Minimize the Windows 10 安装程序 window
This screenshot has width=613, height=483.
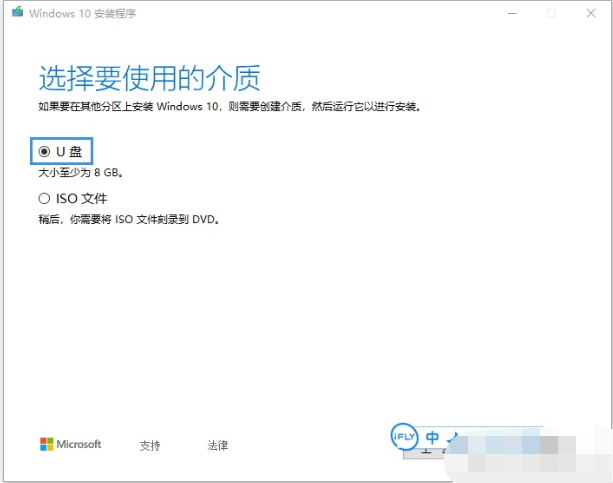512,13
